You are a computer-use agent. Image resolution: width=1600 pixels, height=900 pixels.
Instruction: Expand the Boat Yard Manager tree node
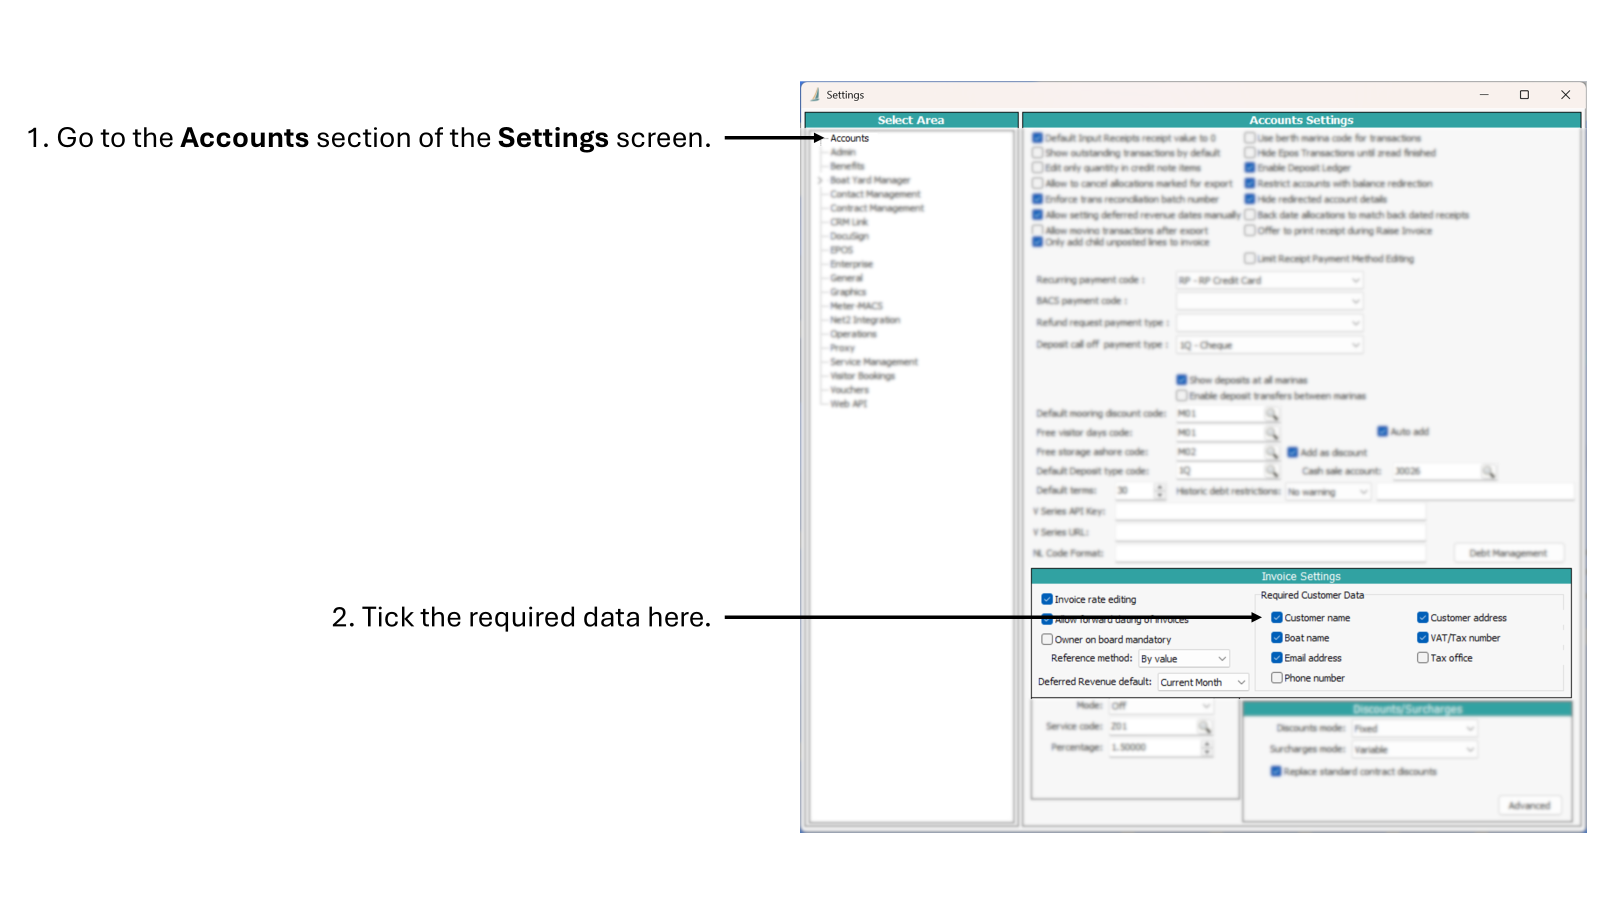(820, 181)
